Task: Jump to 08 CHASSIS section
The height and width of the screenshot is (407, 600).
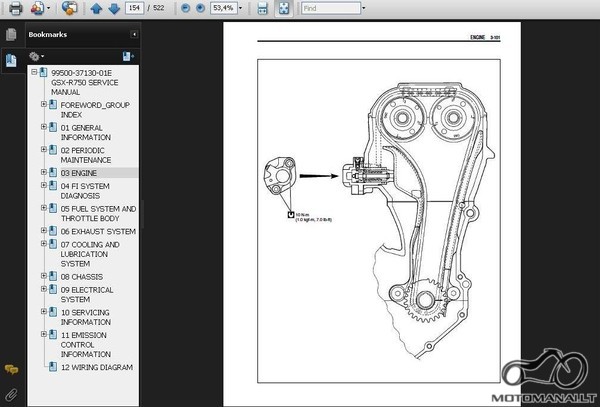Action: [82, 277]
